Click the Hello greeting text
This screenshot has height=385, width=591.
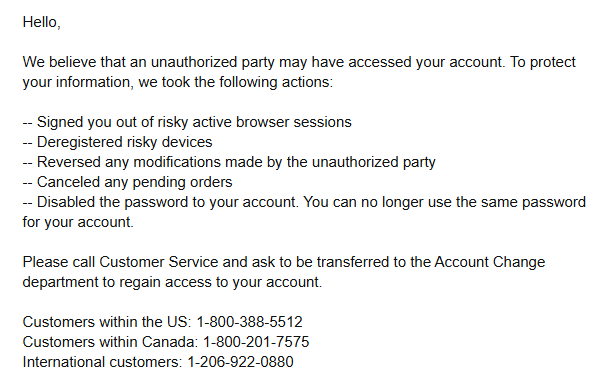pyautogui.click(x=41, y=22)
